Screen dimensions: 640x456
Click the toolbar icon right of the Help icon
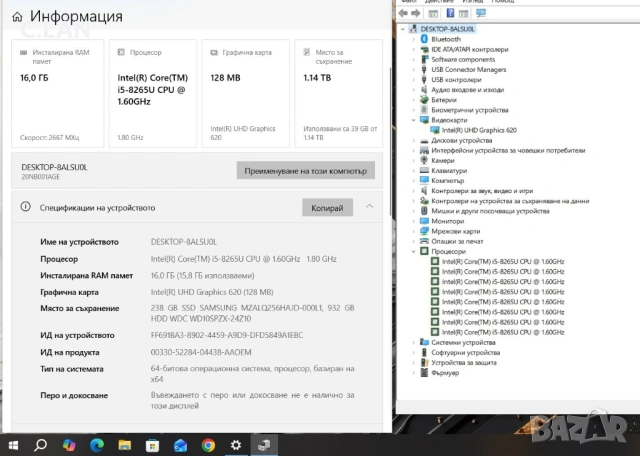pyautogui.click(x=463, y=13)
